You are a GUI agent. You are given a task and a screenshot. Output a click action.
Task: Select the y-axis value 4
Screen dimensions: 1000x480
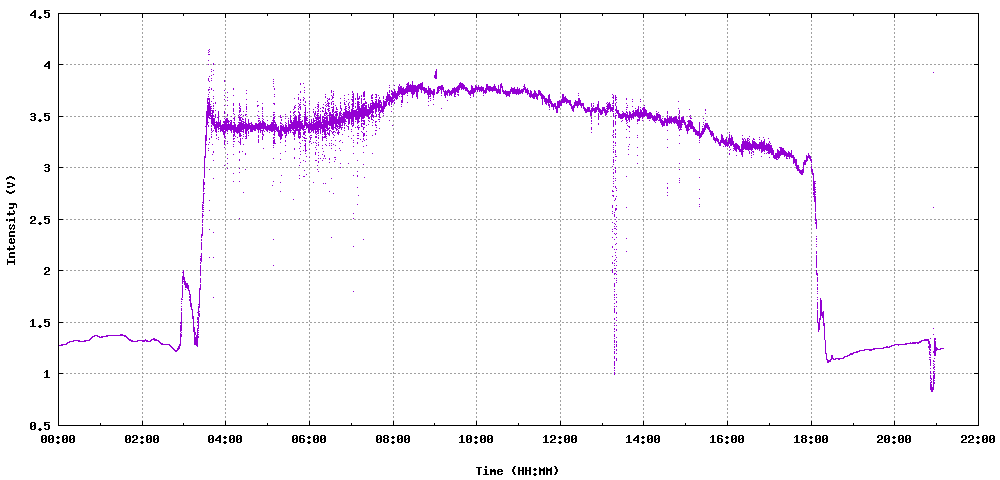pos(47,65)
